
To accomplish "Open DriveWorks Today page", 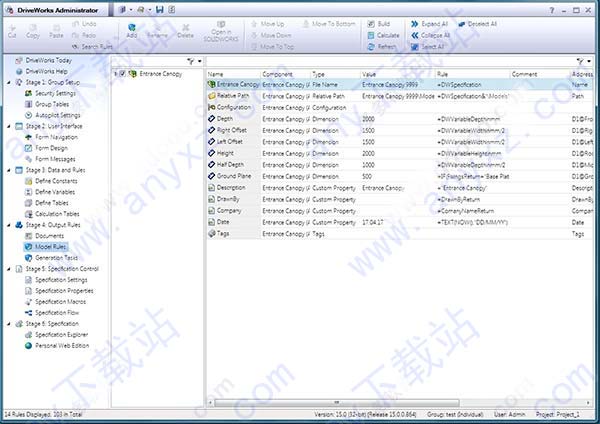I will (x=43, y=60).
